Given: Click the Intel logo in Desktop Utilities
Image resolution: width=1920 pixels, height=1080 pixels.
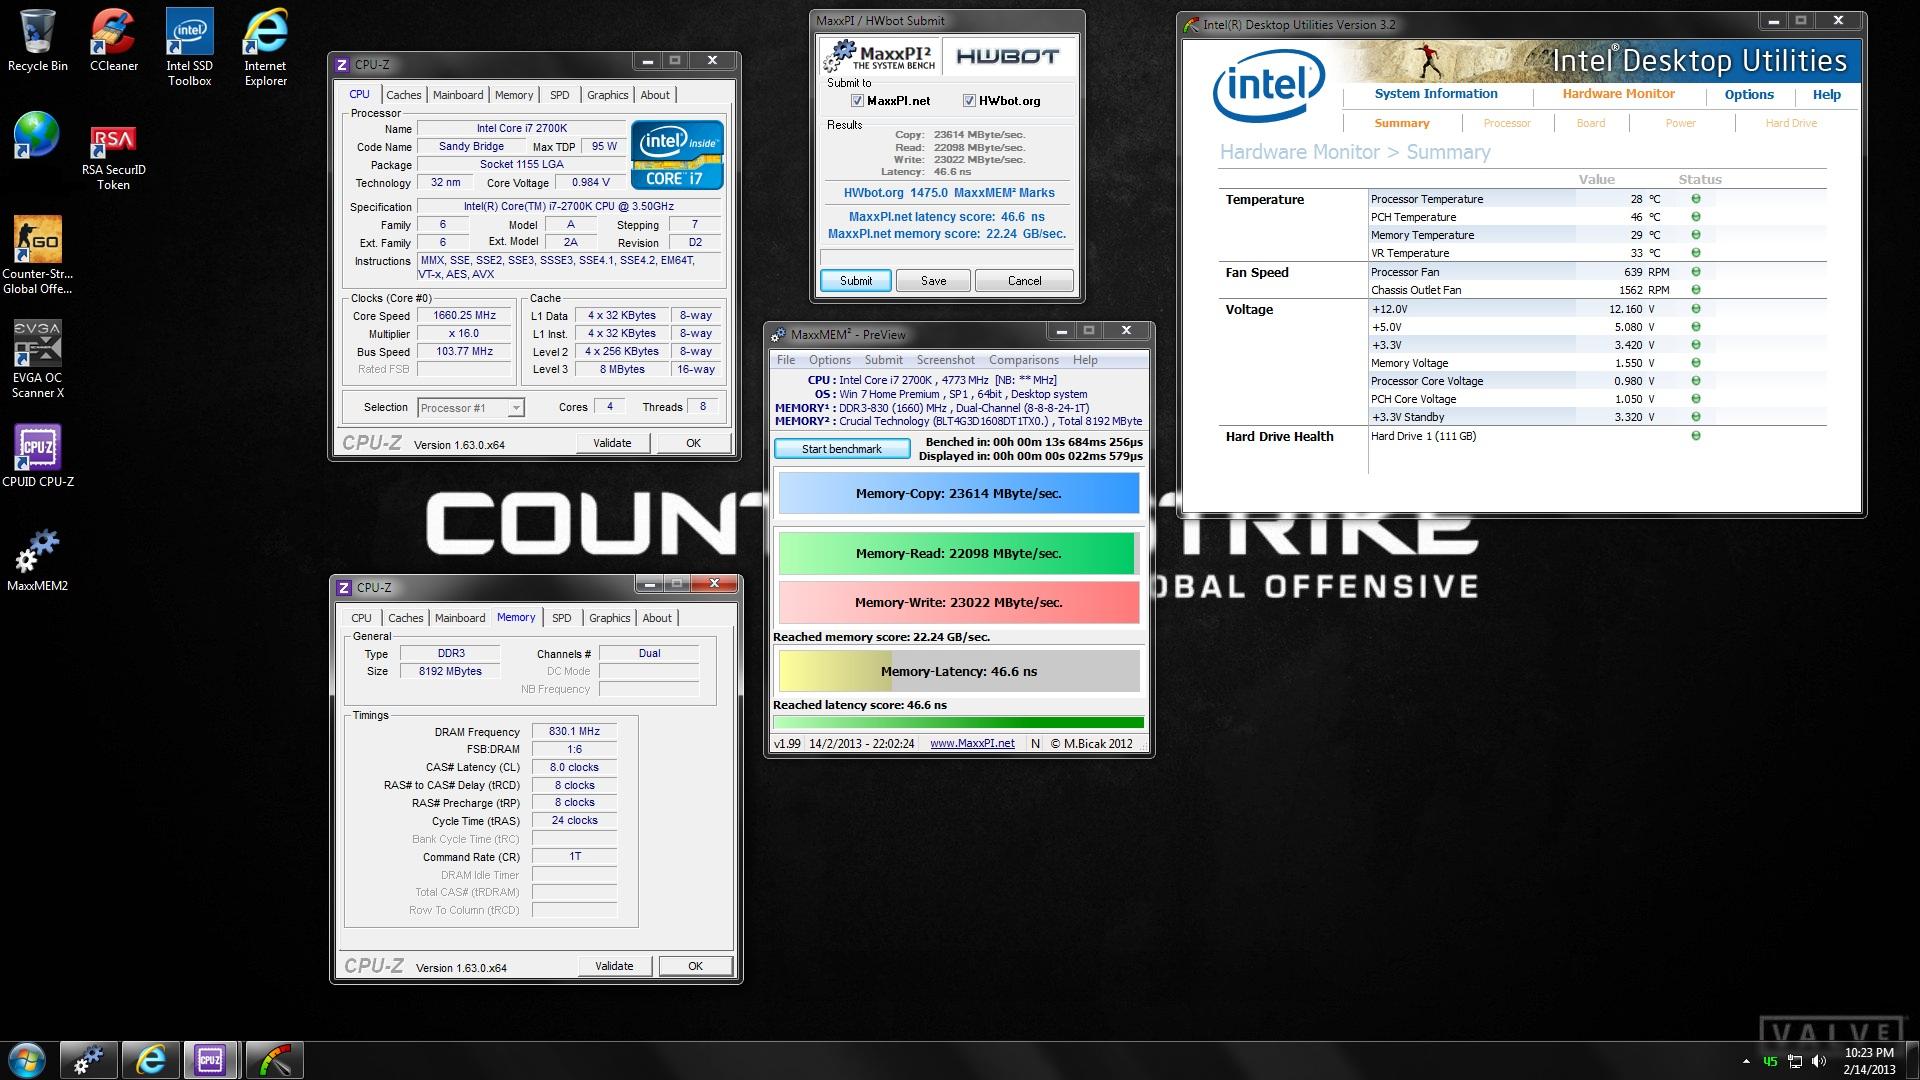Looking at the screenshot, I should coord(1268,86).
